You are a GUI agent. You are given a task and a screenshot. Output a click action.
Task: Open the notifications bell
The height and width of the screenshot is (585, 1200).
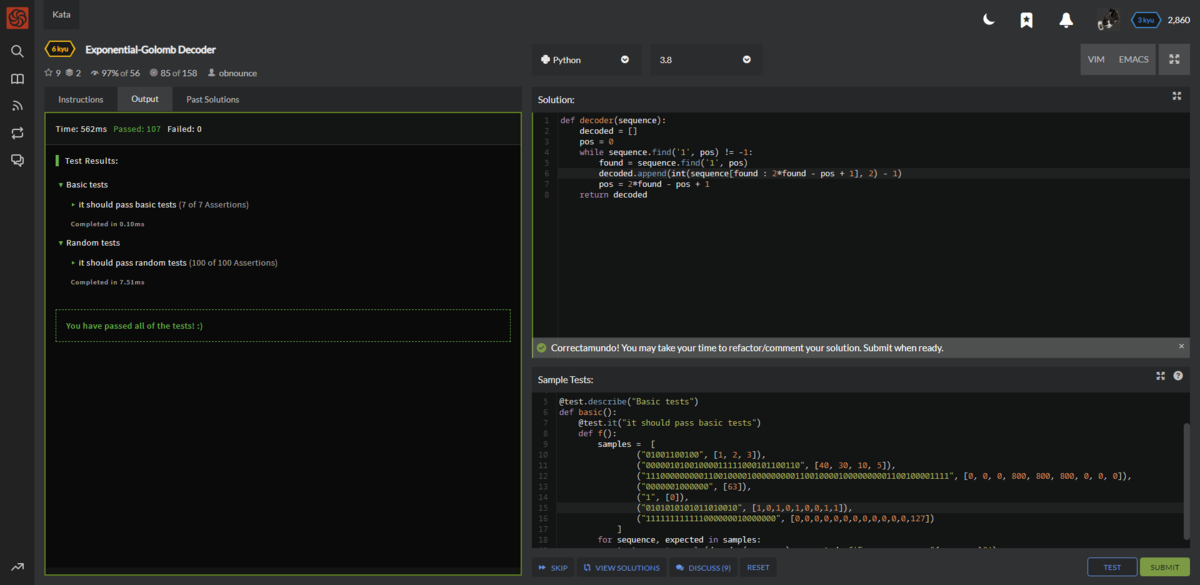pyautogui.click(x=1066, y=20)
